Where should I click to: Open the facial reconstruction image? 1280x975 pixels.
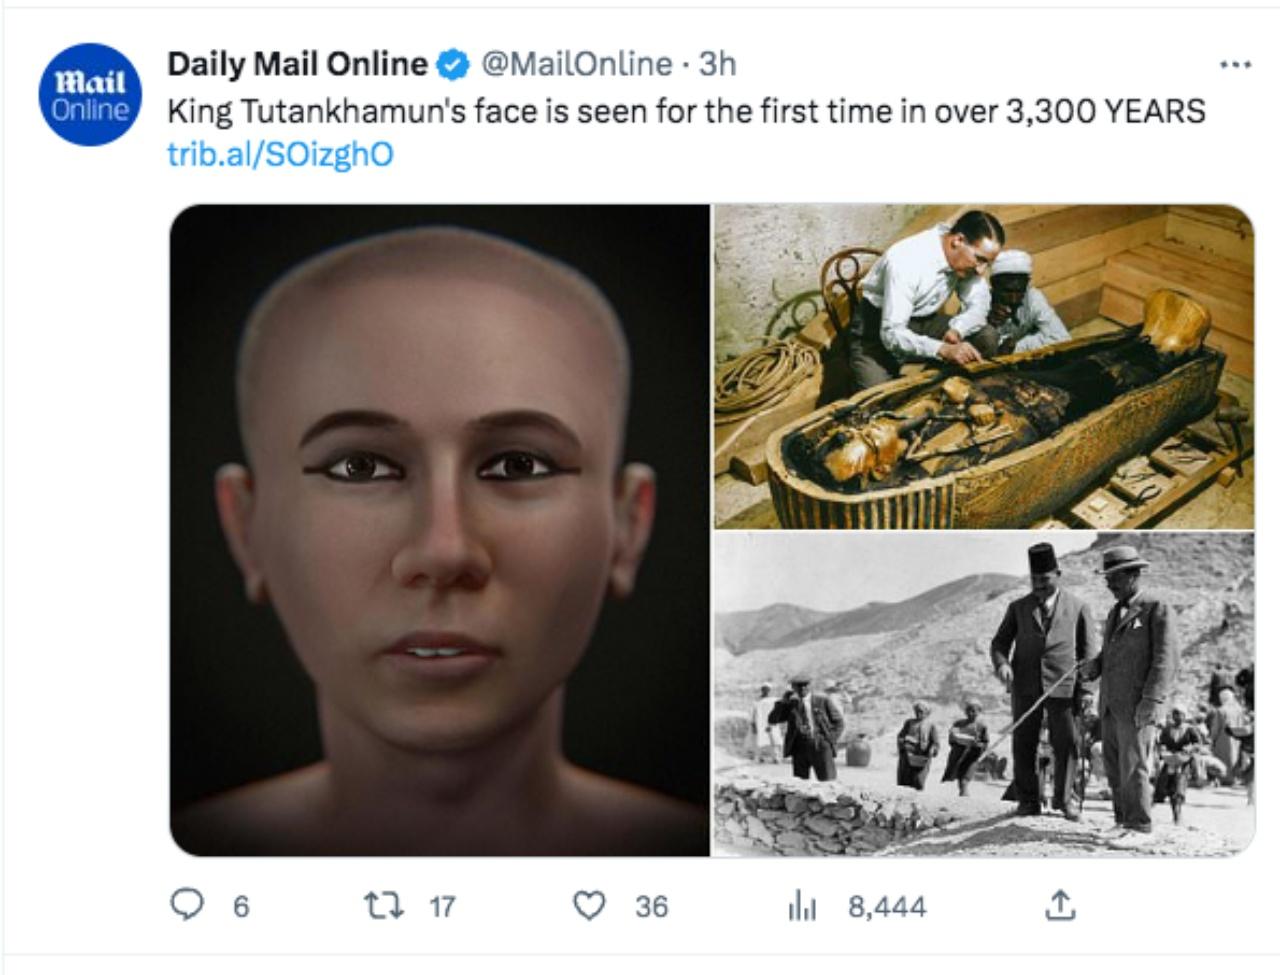tap(440, 530)
